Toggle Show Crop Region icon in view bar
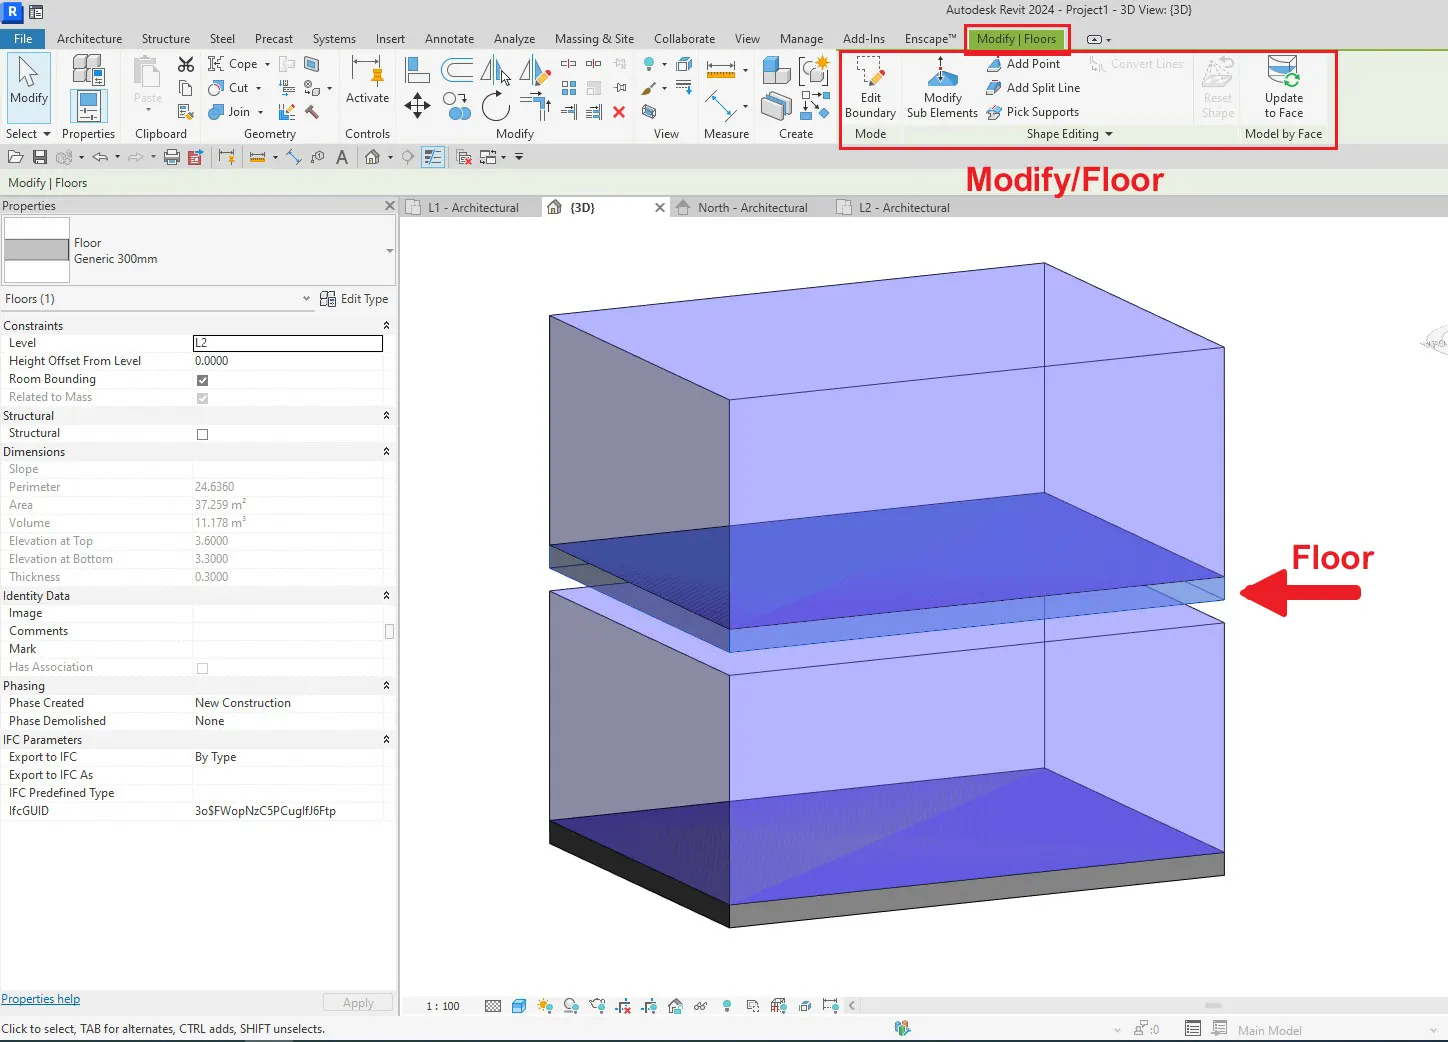Screen dimensions: 1448x1042 [x=649, y=1006]
